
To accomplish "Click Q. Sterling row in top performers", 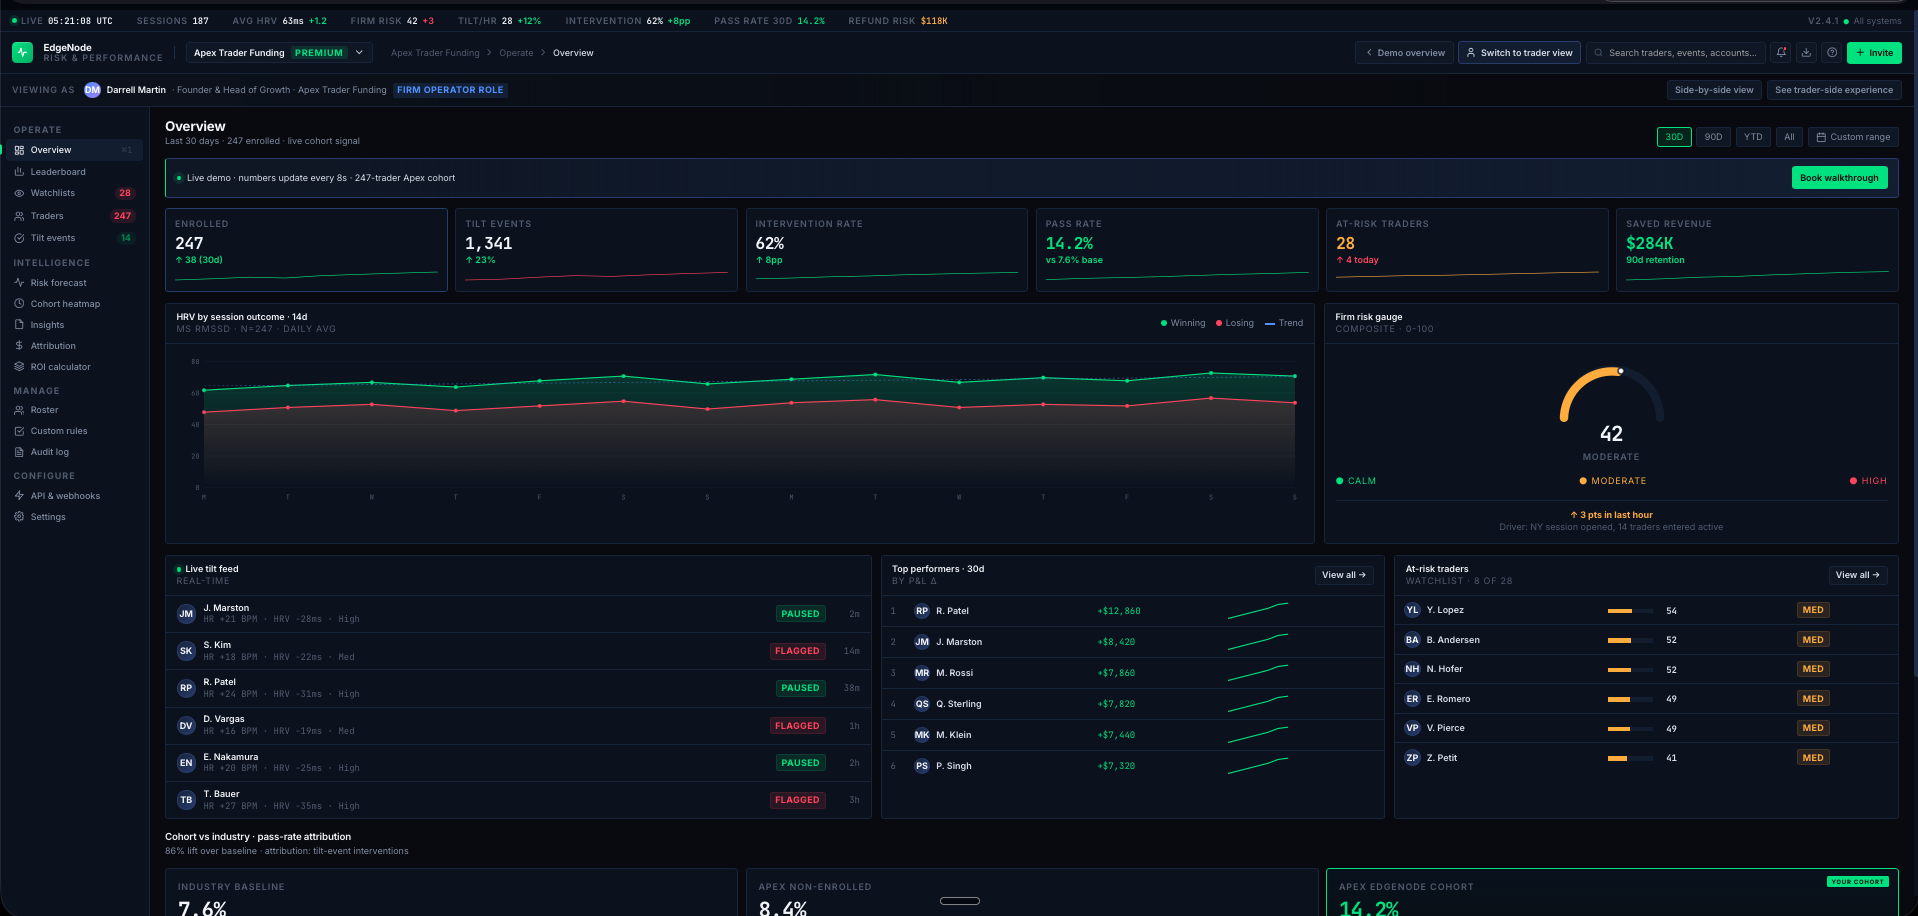I will (x=1132, y=704).
